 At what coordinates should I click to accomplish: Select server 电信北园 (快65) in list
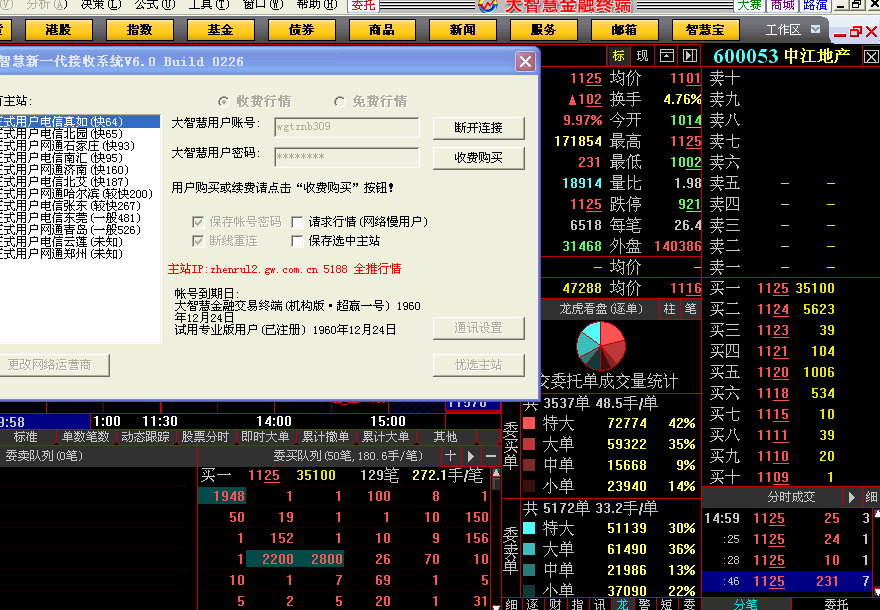(79, 134)
